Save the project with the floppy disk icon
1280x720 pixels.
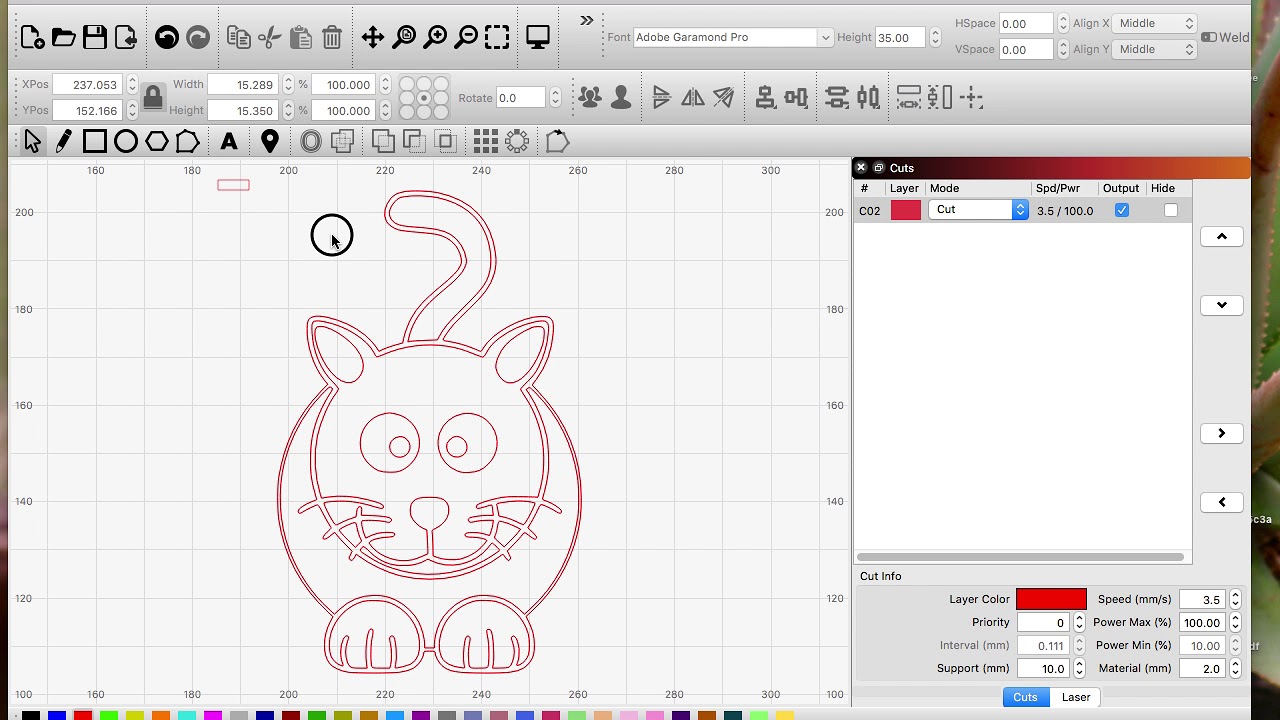tap(95, 38)
